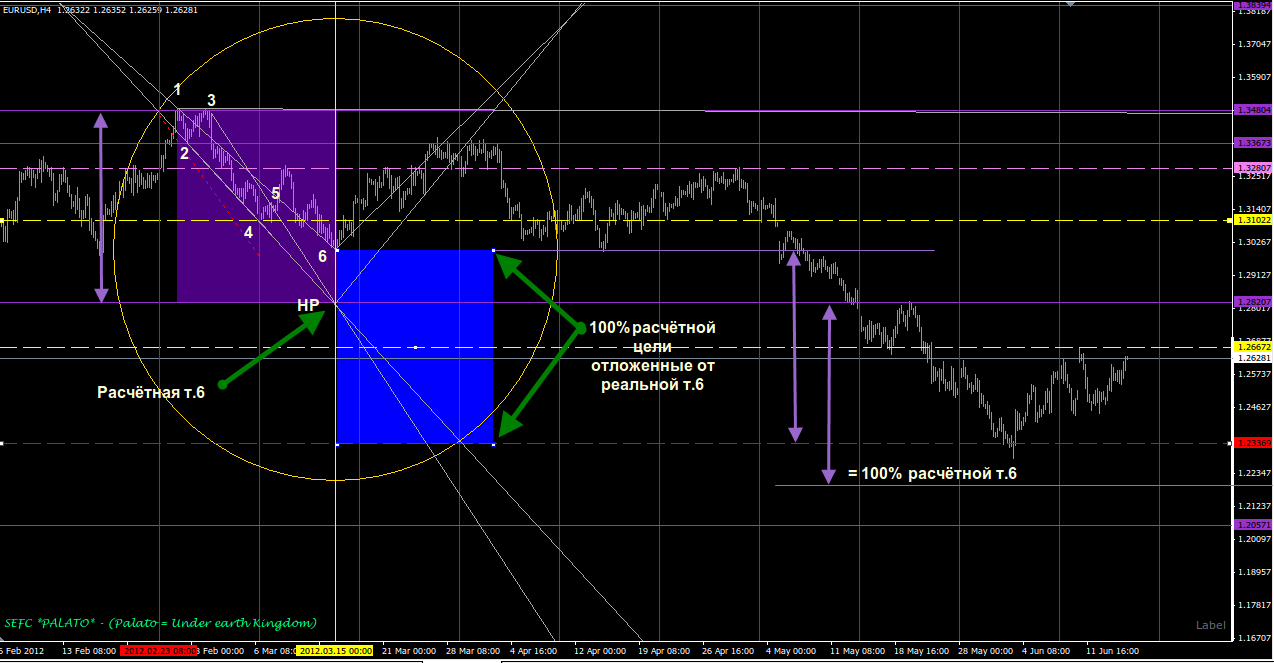Click the 1.34804 purple price label

pyautogui.click(x=1253, y=110)
